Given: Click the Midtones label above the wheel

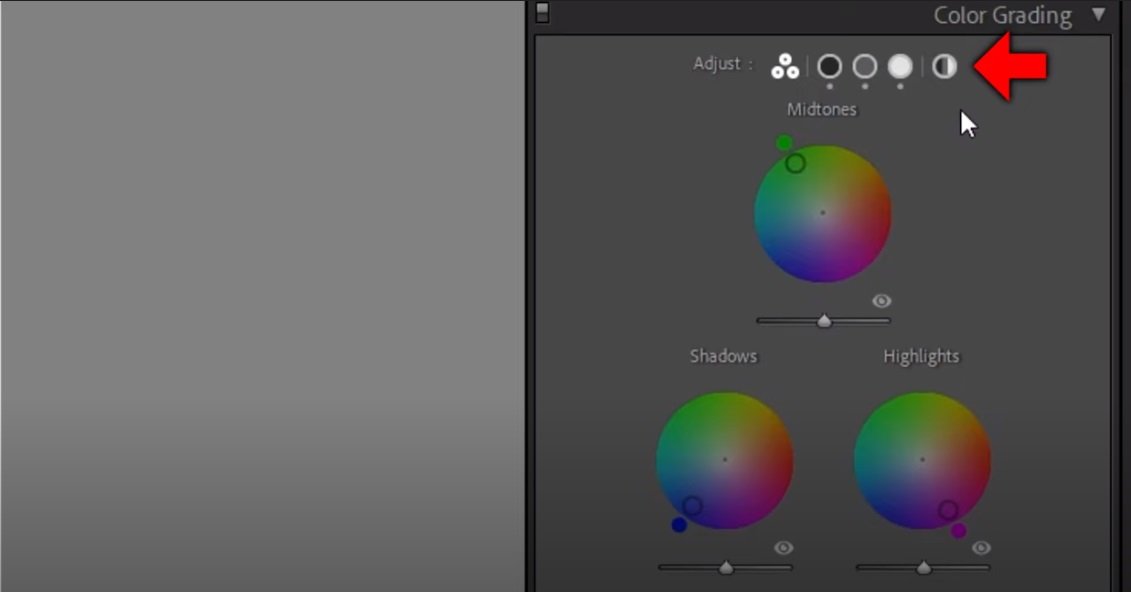Looking at the screenshot, I should pos(821,110).
